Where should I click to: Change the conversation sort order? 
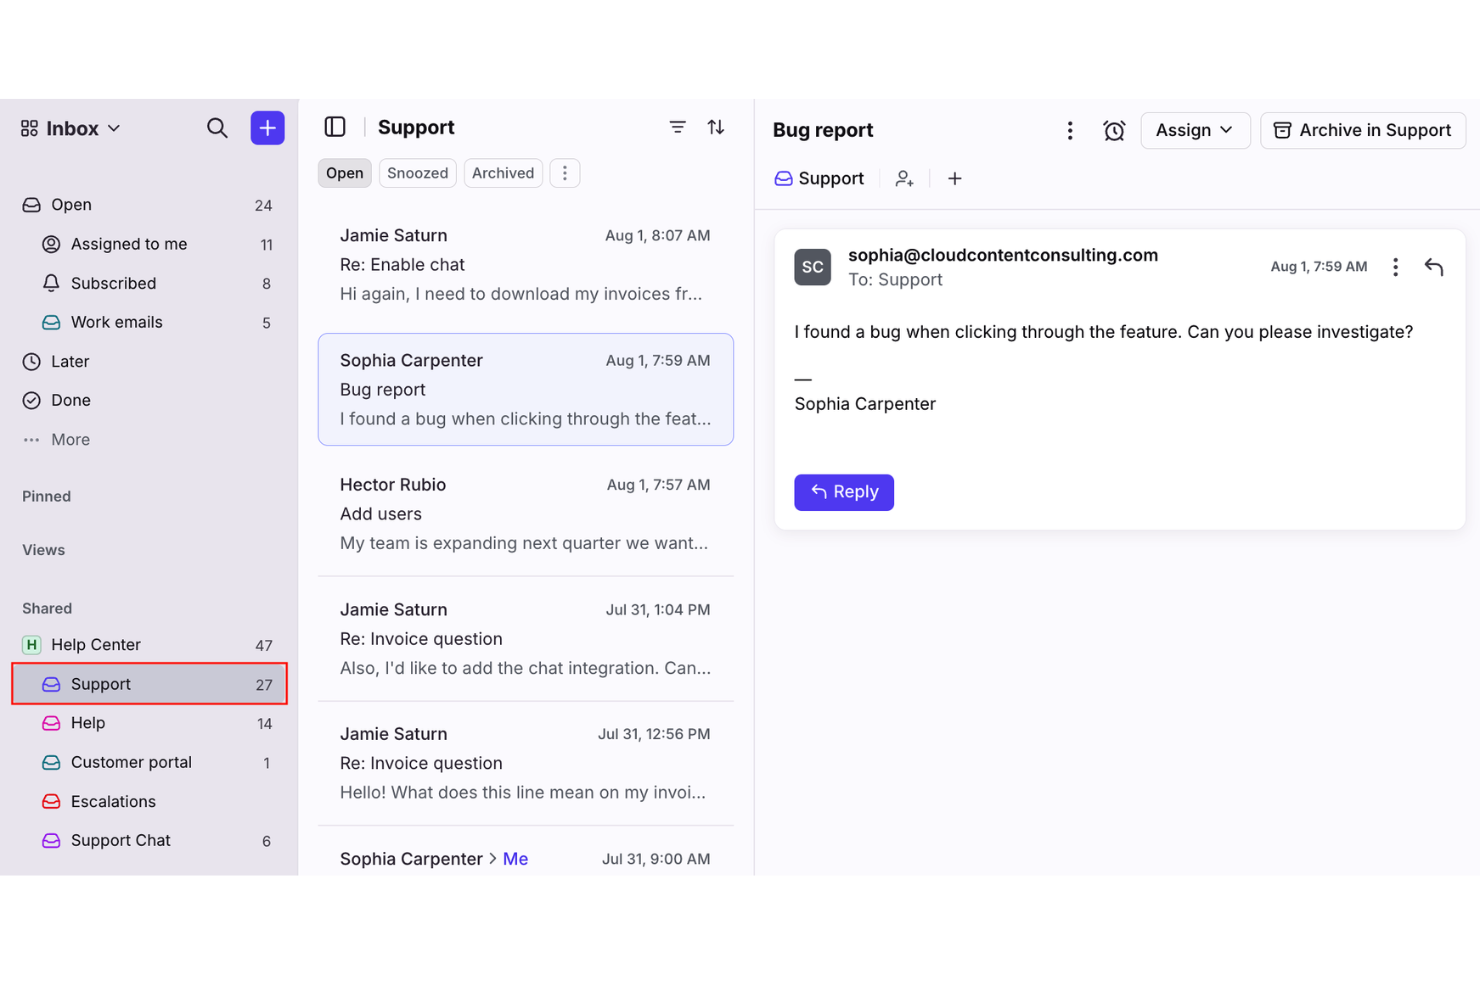[x=716, y=127]
